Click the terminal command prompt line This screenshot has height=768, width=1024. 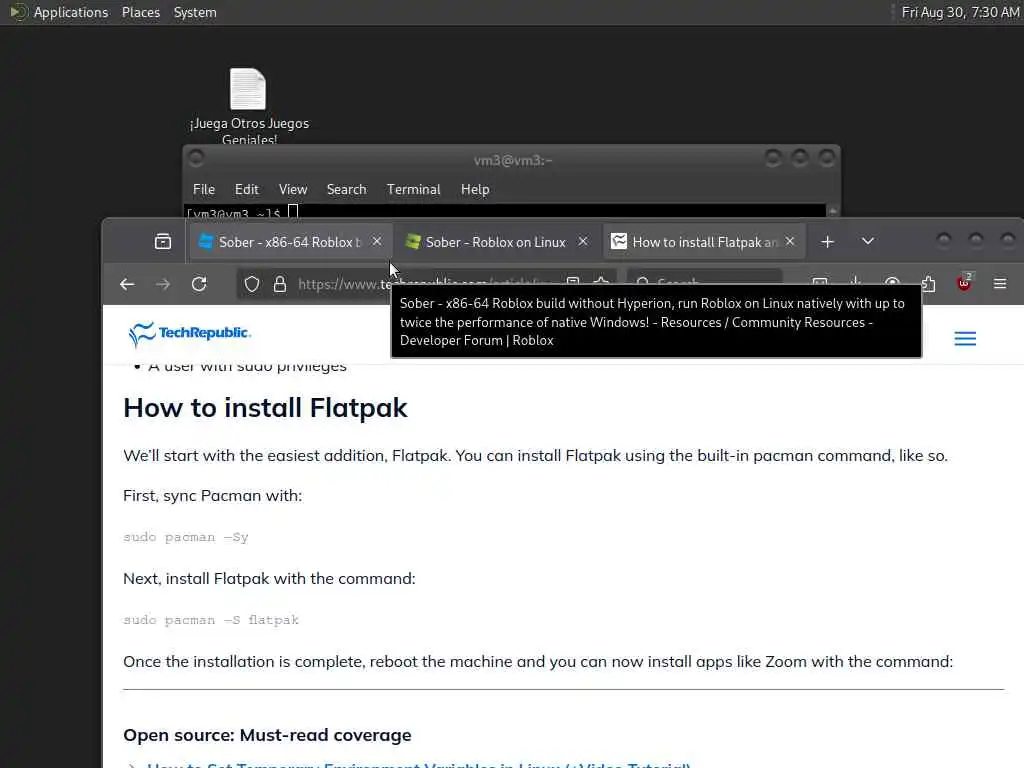point(505,212)
